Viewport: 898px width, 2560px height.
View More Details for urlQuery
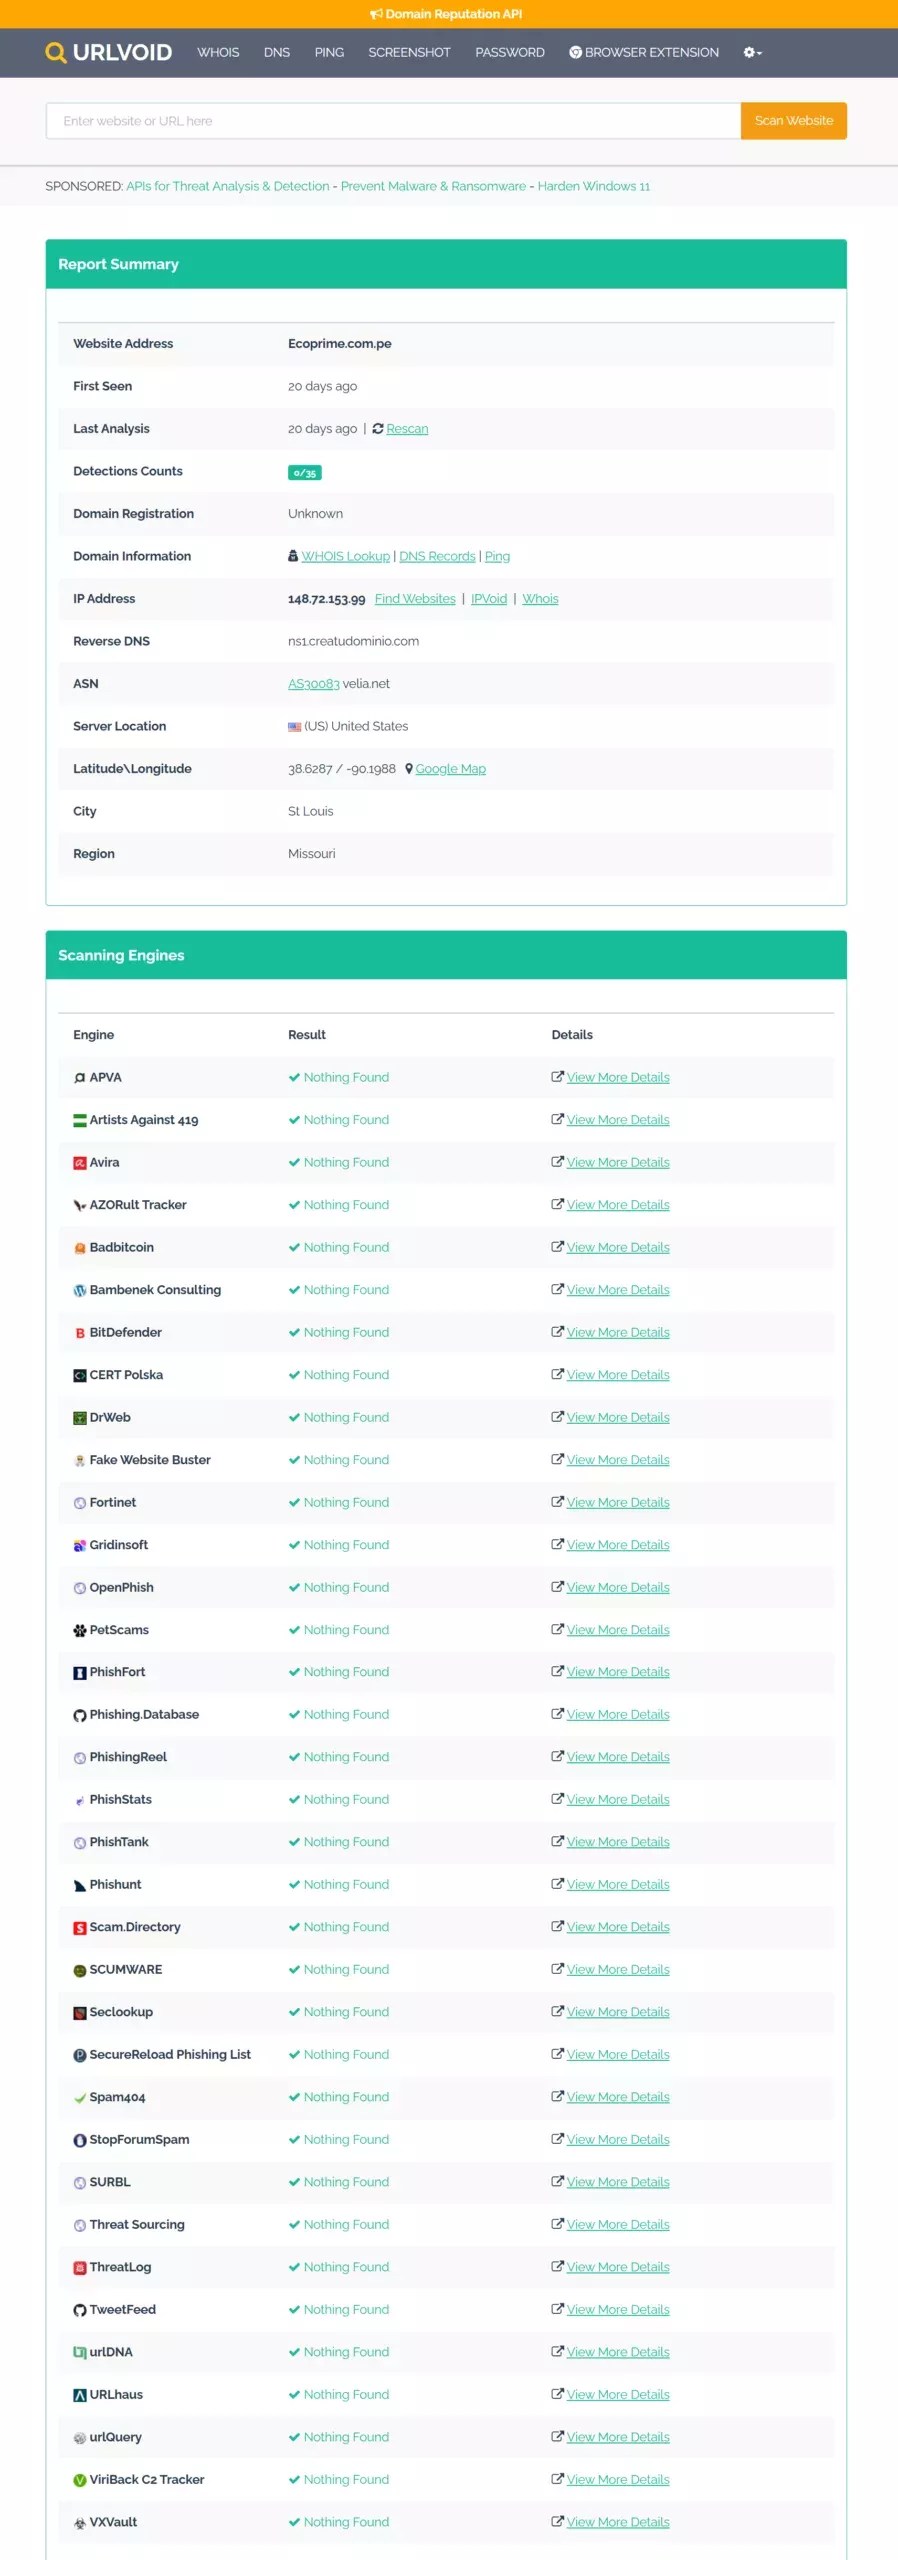pos(618,2438)
